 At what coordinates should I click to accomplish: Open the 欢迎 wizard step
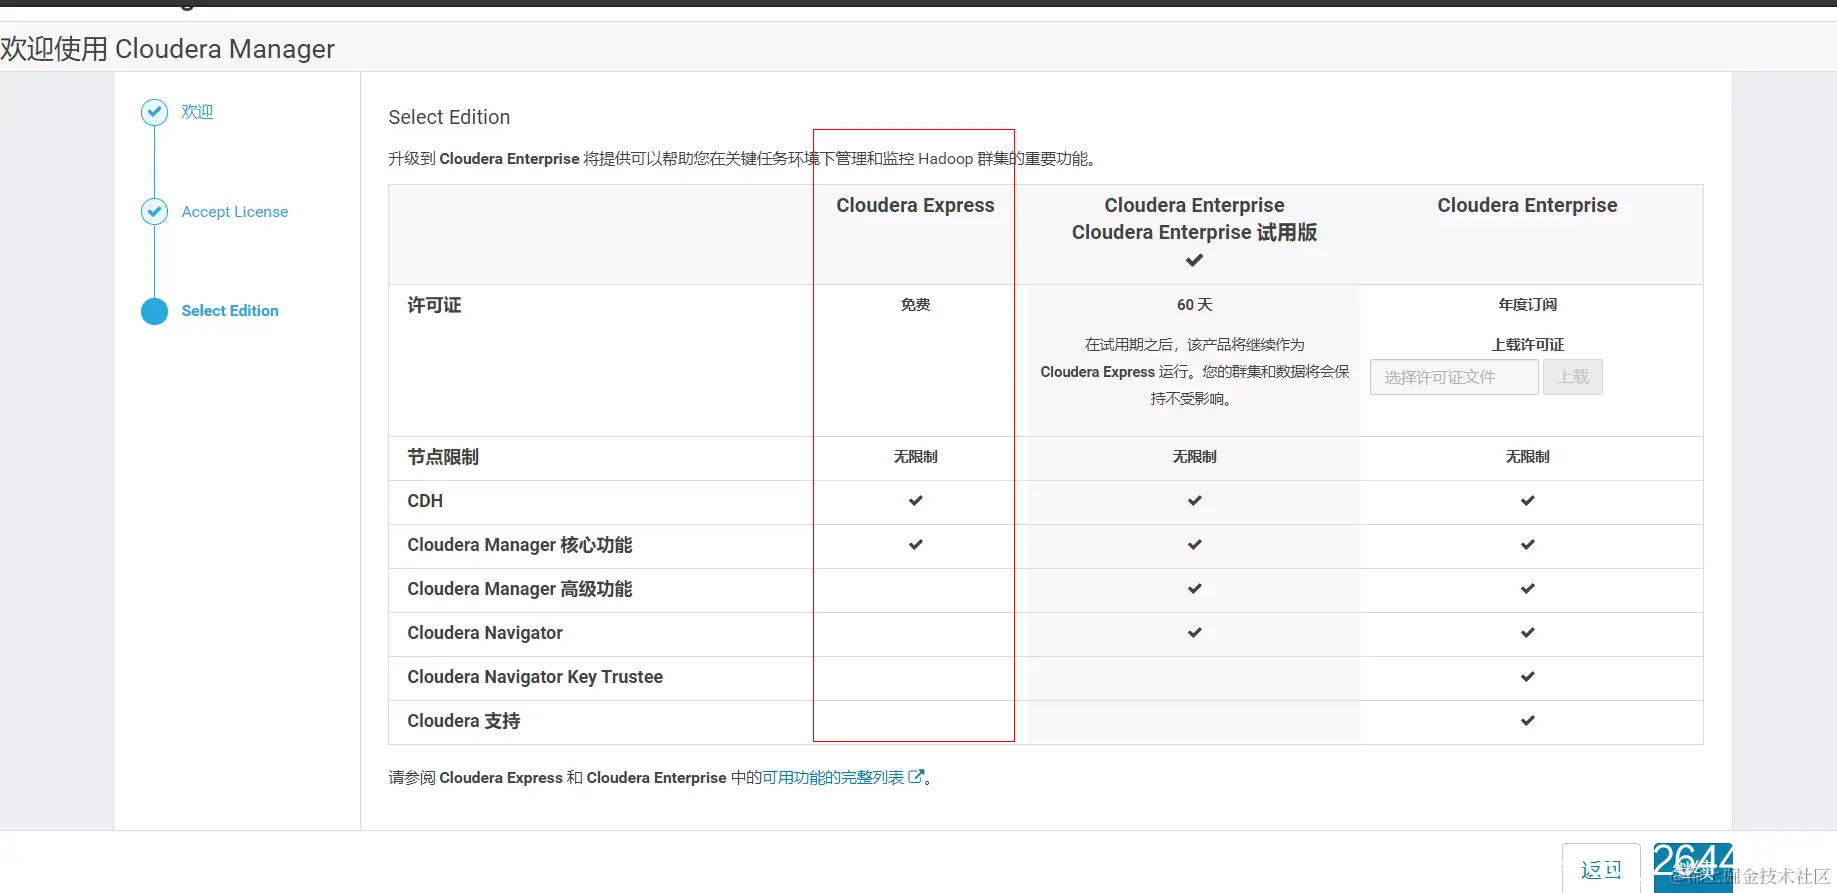click(197, 112)
